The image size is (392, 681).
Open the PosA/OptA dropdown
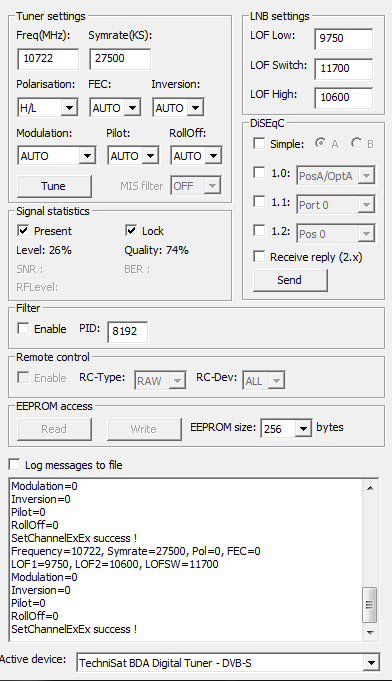click(x=336, y=176)
